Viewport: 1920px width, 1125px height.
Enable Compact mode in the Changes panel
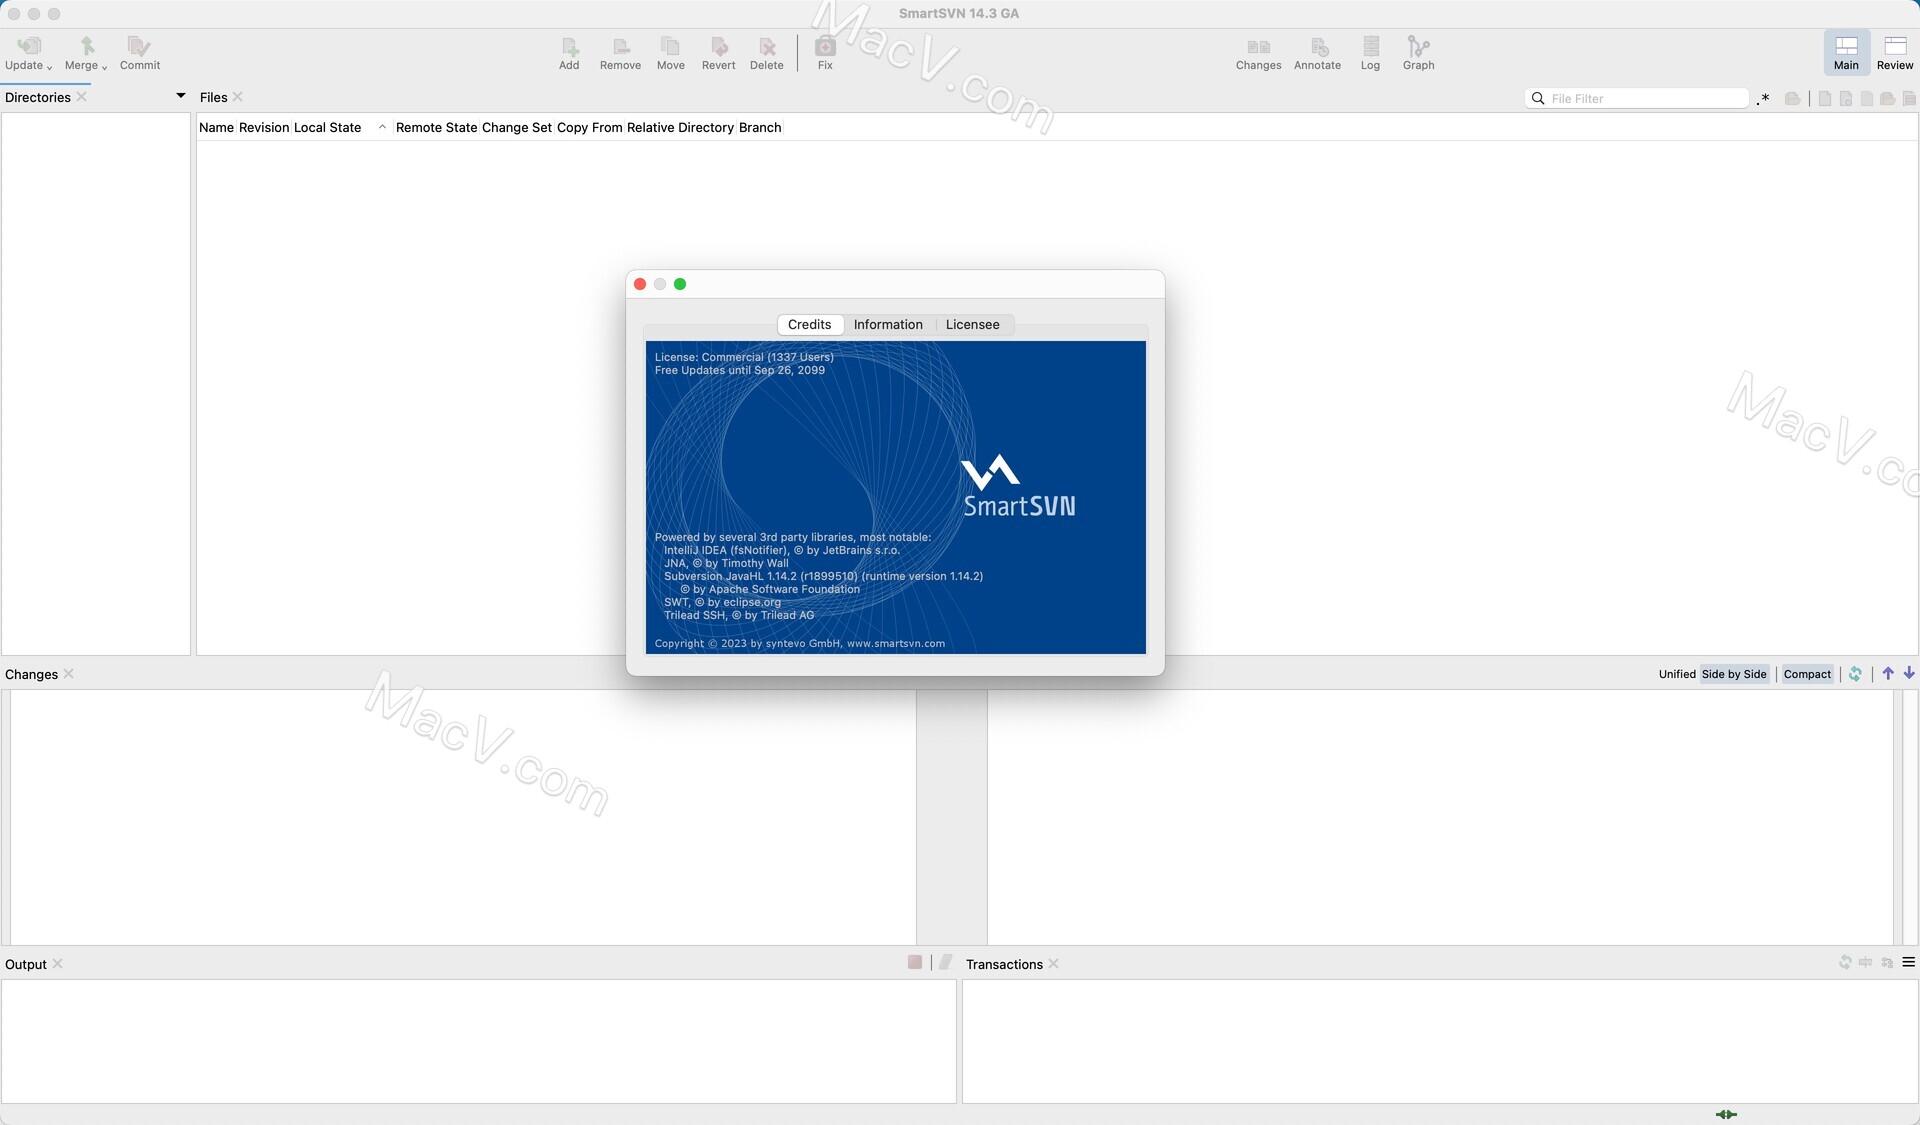[1806, 673]
